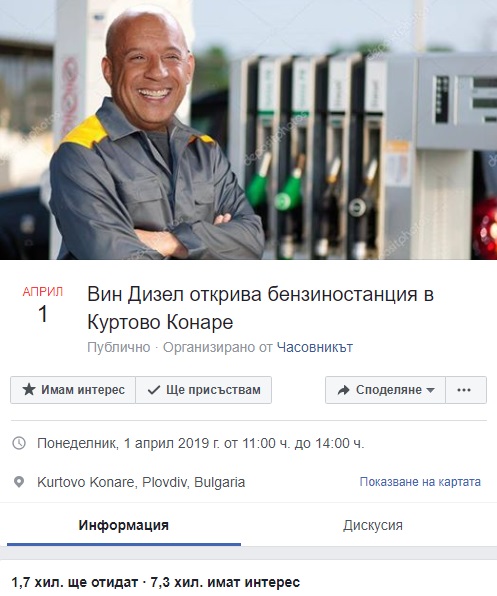Expand the Споделяне dropdown arrow
Image resolution: width=497 pixels, height=596 pixels.
tap(431, 390)
